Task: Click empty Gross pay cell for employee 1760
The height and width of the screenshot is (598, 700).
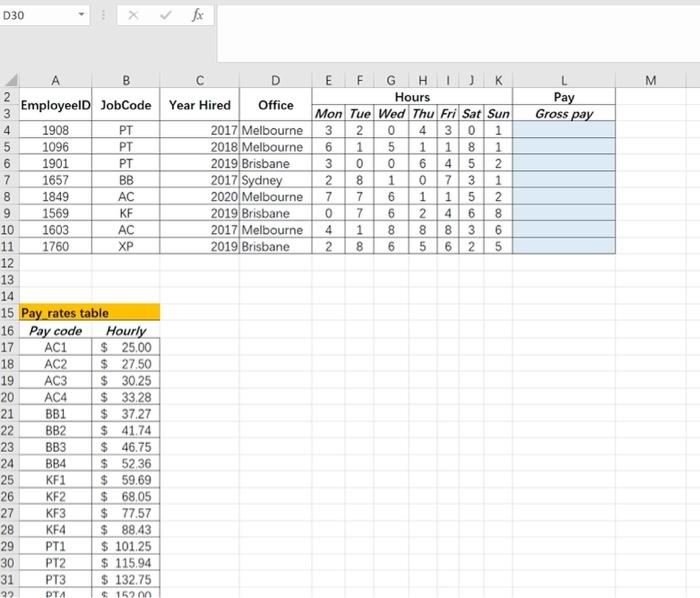Action: [x=564, y=246]
